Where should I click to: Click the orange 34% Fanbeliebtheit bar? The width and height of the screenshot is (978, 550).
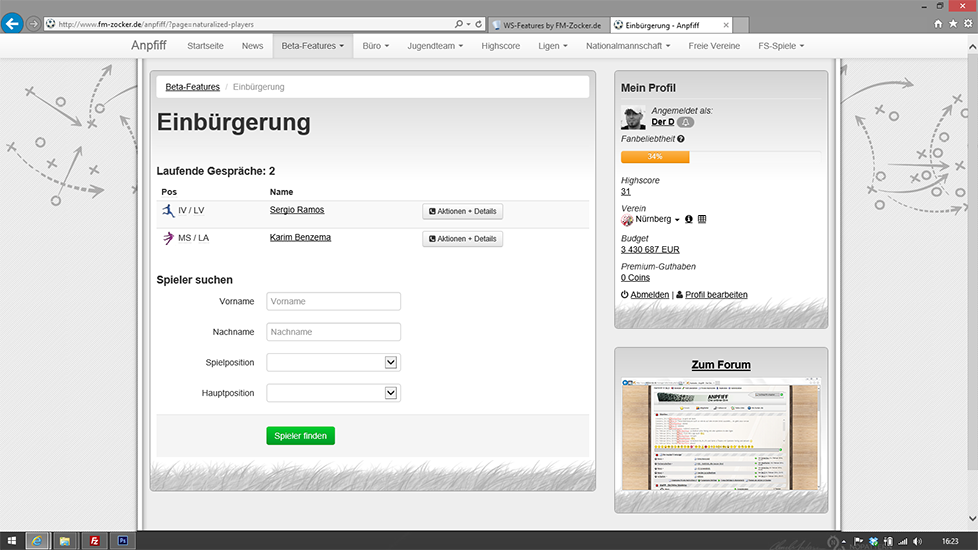tap(655, 157)
